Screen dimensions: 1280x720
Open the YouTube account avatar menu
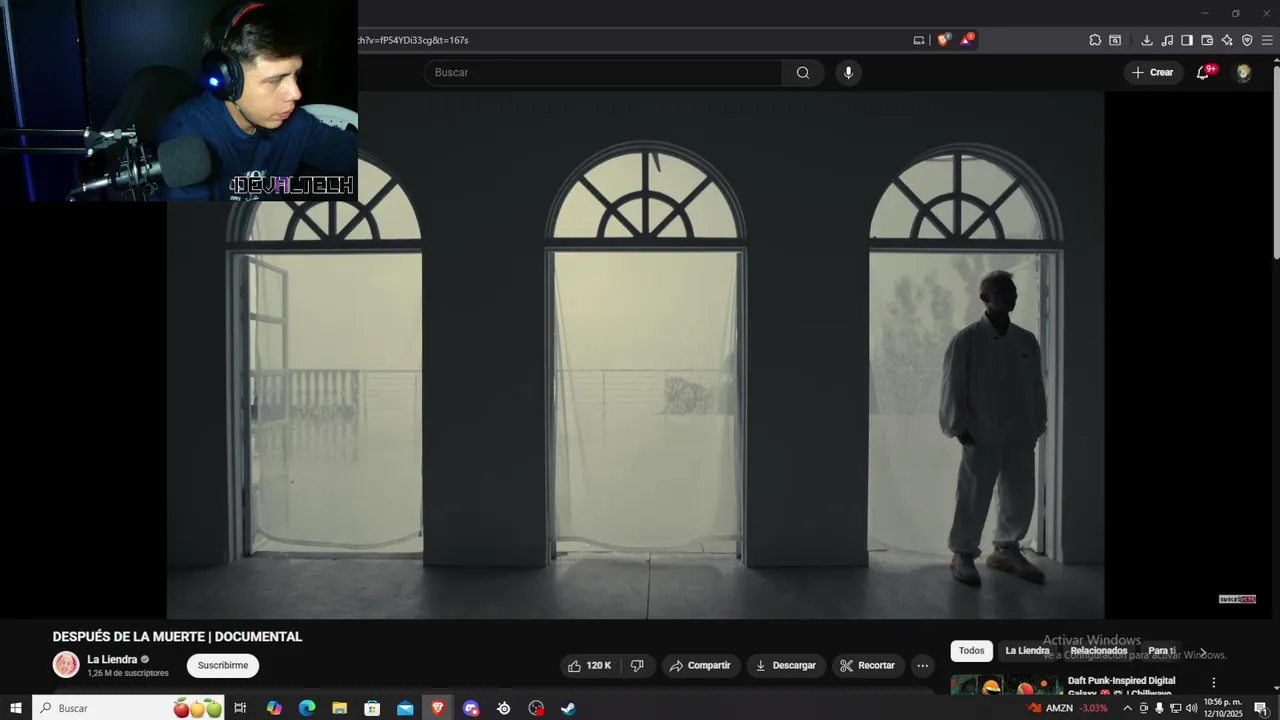[1243, 72]
